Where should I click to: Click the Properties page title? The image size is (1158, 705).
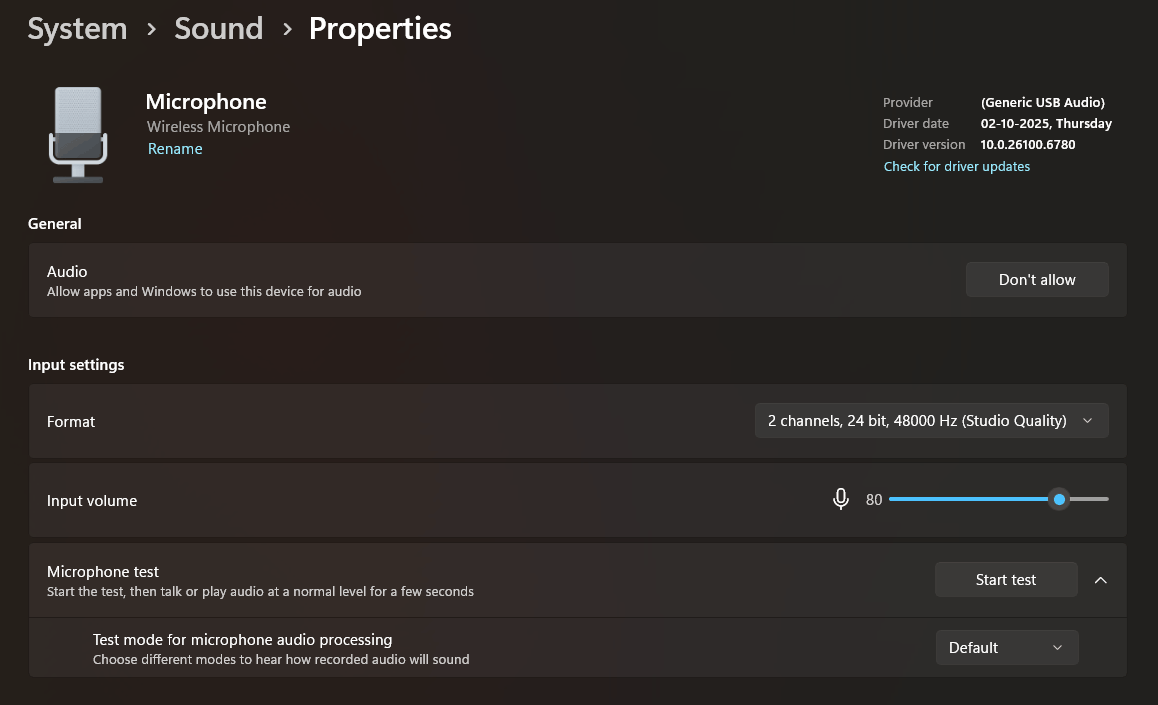pyautogui.click(x=380, y=29)
